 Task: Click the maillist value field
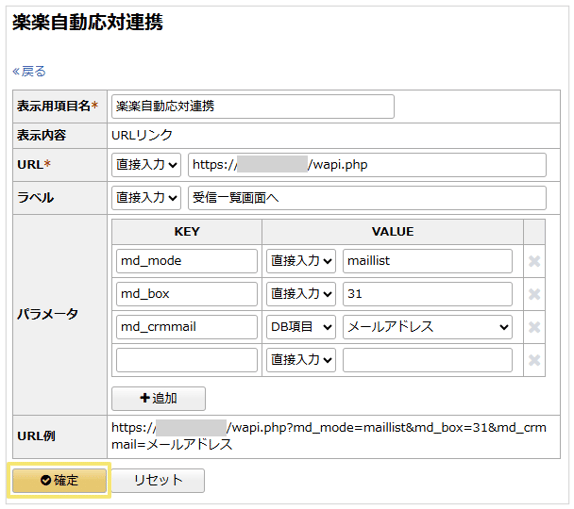click(x=428, y=261)
